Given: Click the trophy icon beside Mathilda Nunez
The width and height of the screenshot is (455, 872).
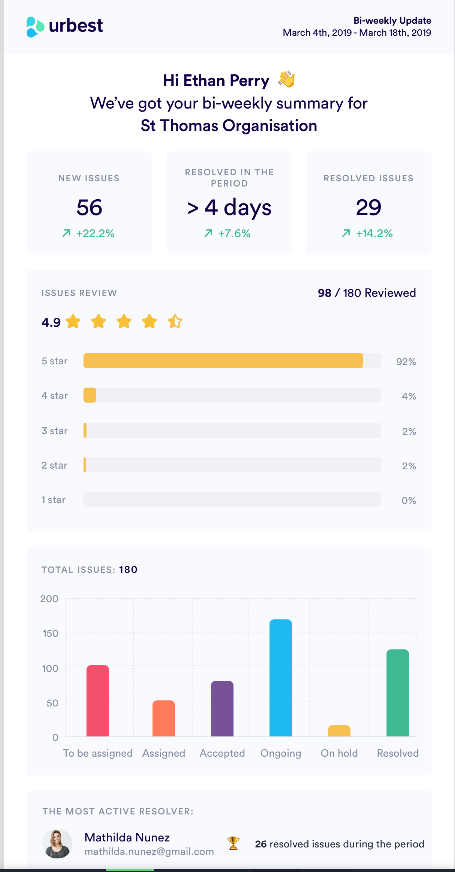Looking at the screenshot, I should coord(233,844).
